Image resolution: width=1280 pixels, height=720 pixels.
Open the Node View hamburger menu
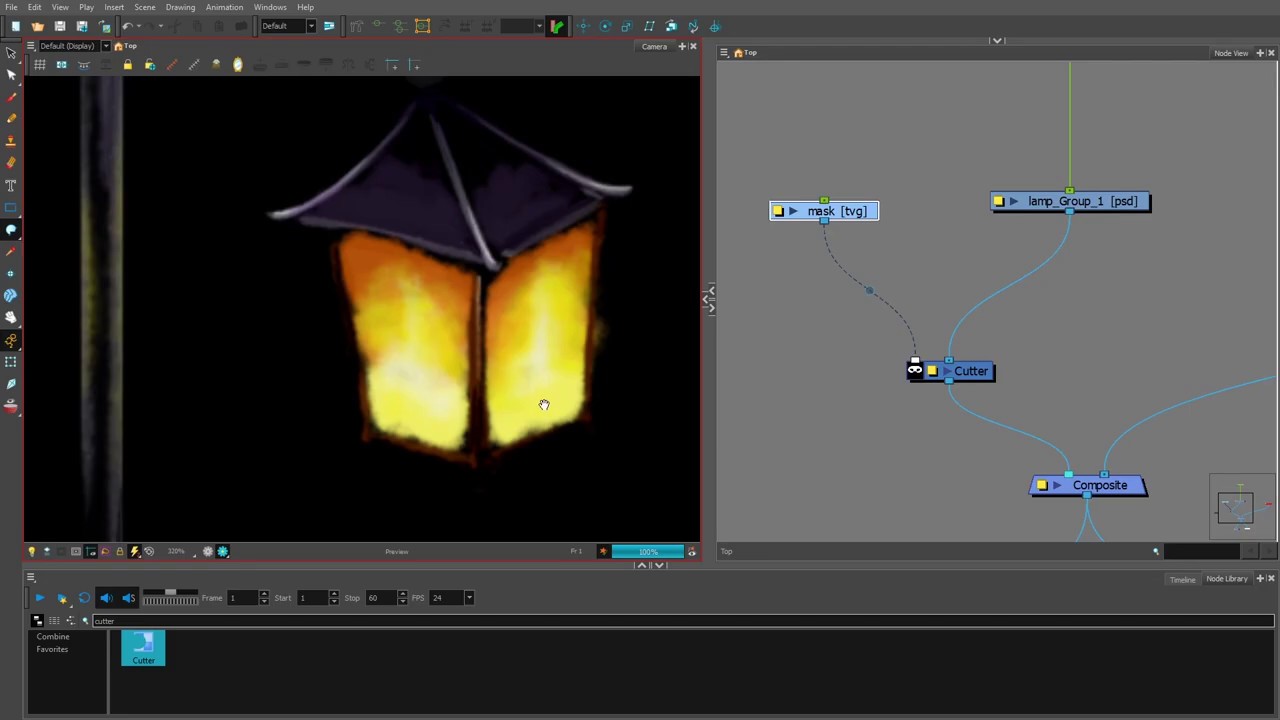[x=724, y=53]
